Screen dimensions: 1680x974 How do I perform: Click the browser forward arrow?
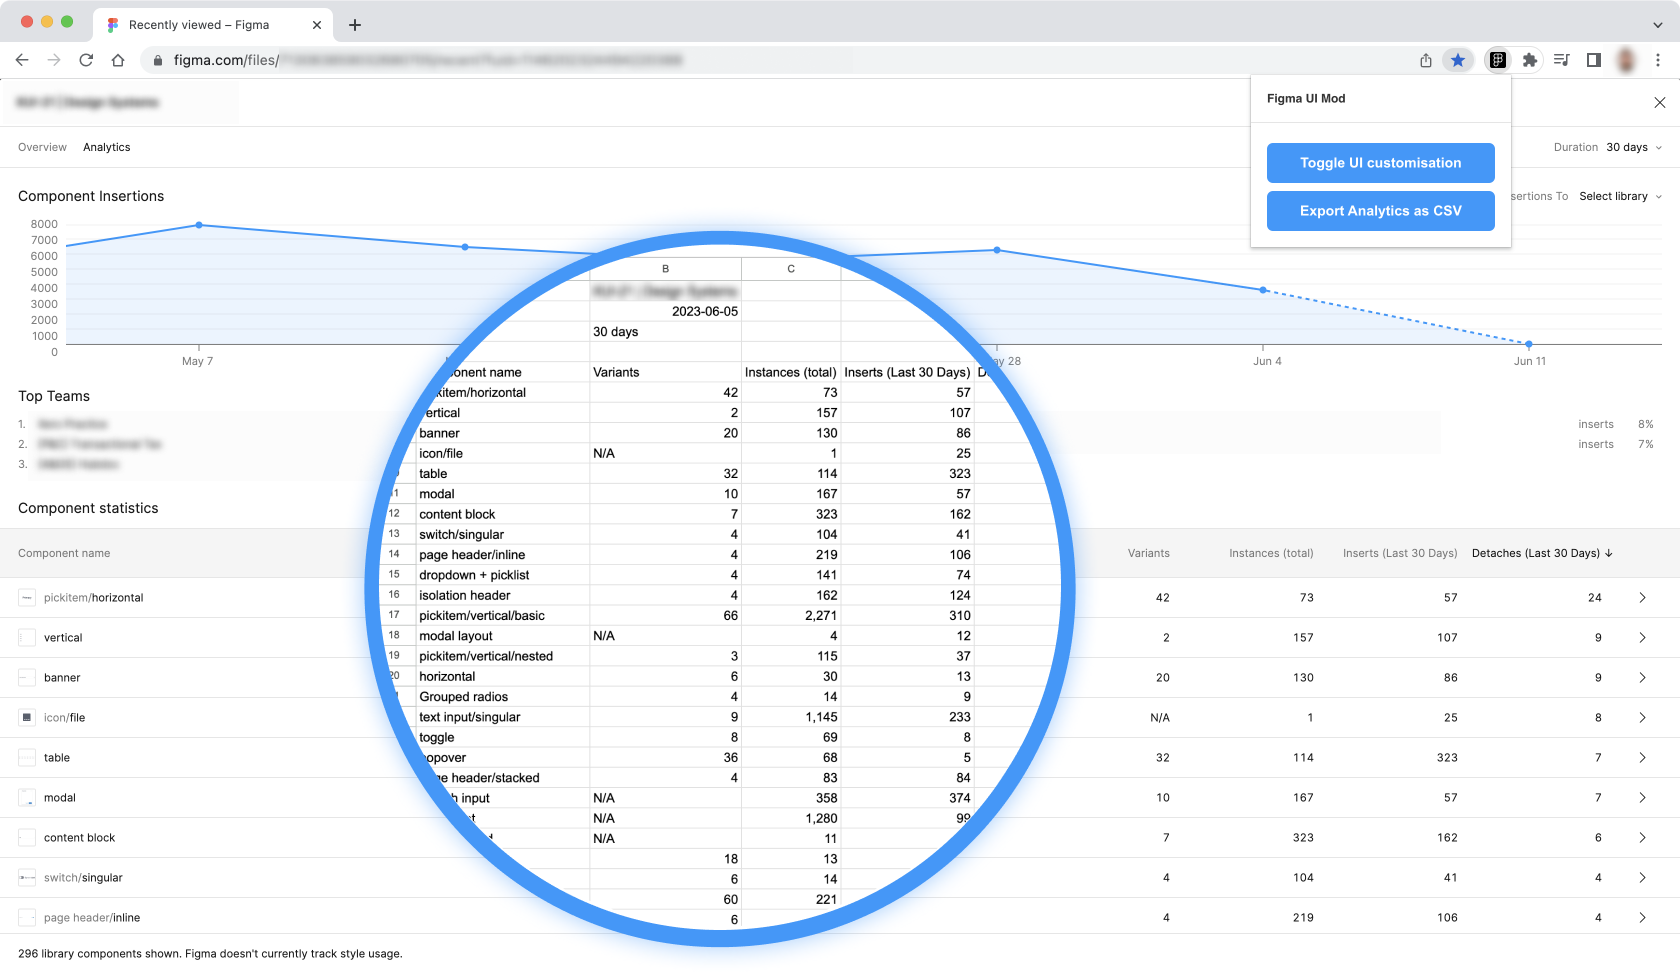coord(54,60)
